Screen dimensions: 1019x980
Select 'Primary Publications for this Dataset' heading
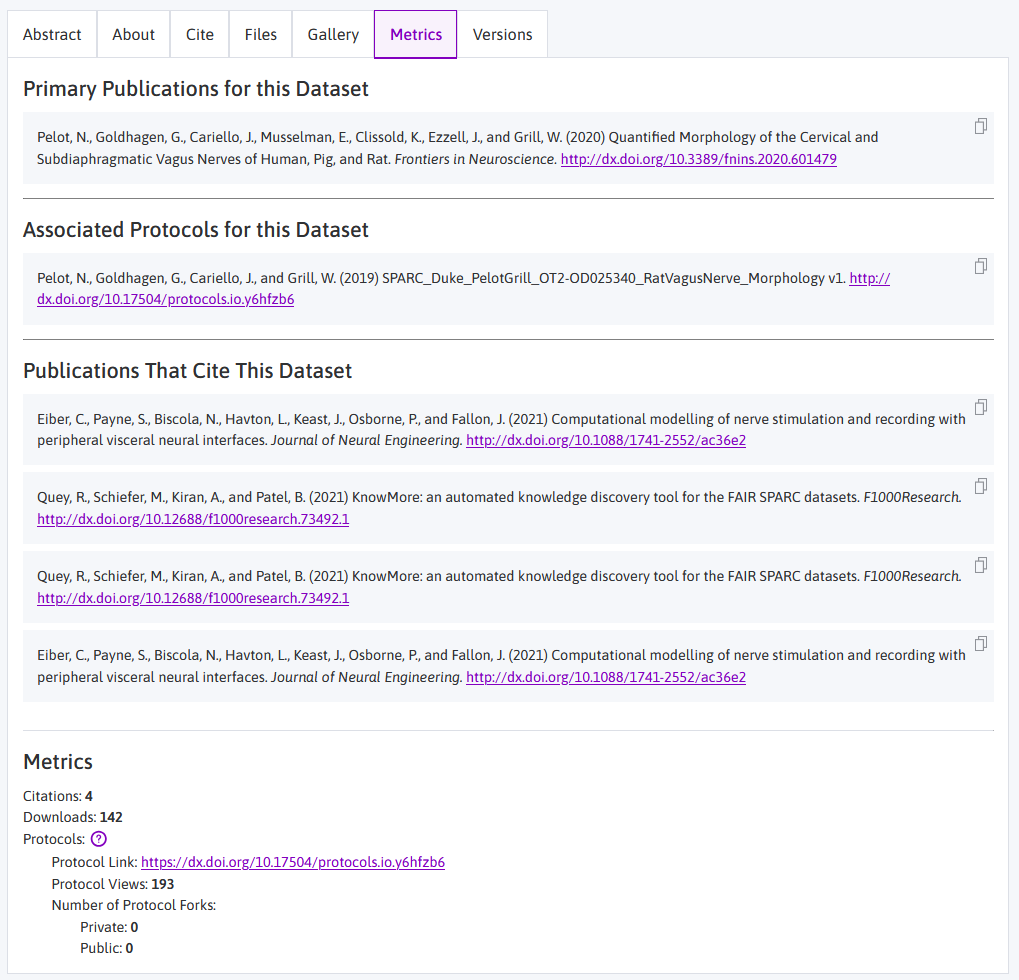[196, 88]
